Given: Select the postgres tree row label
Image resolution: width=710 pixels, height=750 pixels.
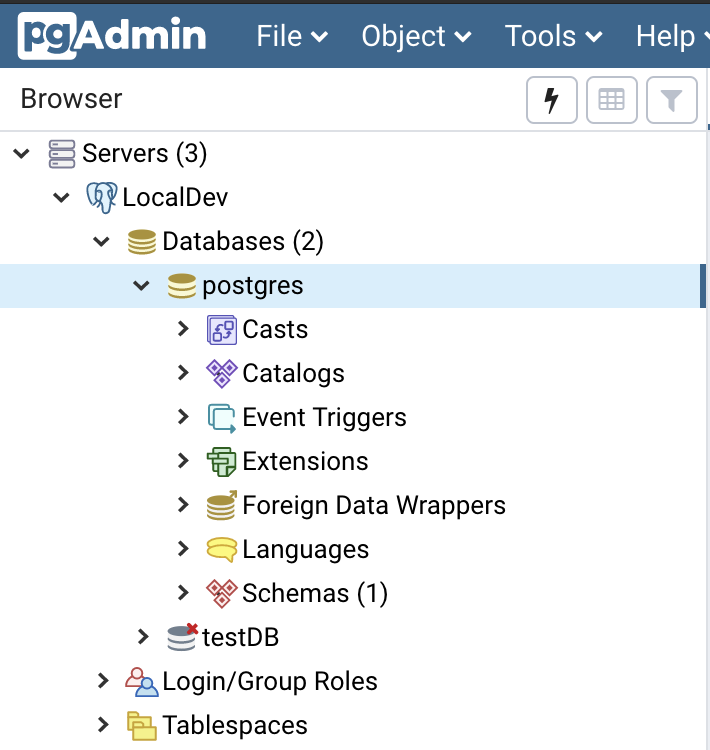Looking at the screenshot, I should (253, 286).
